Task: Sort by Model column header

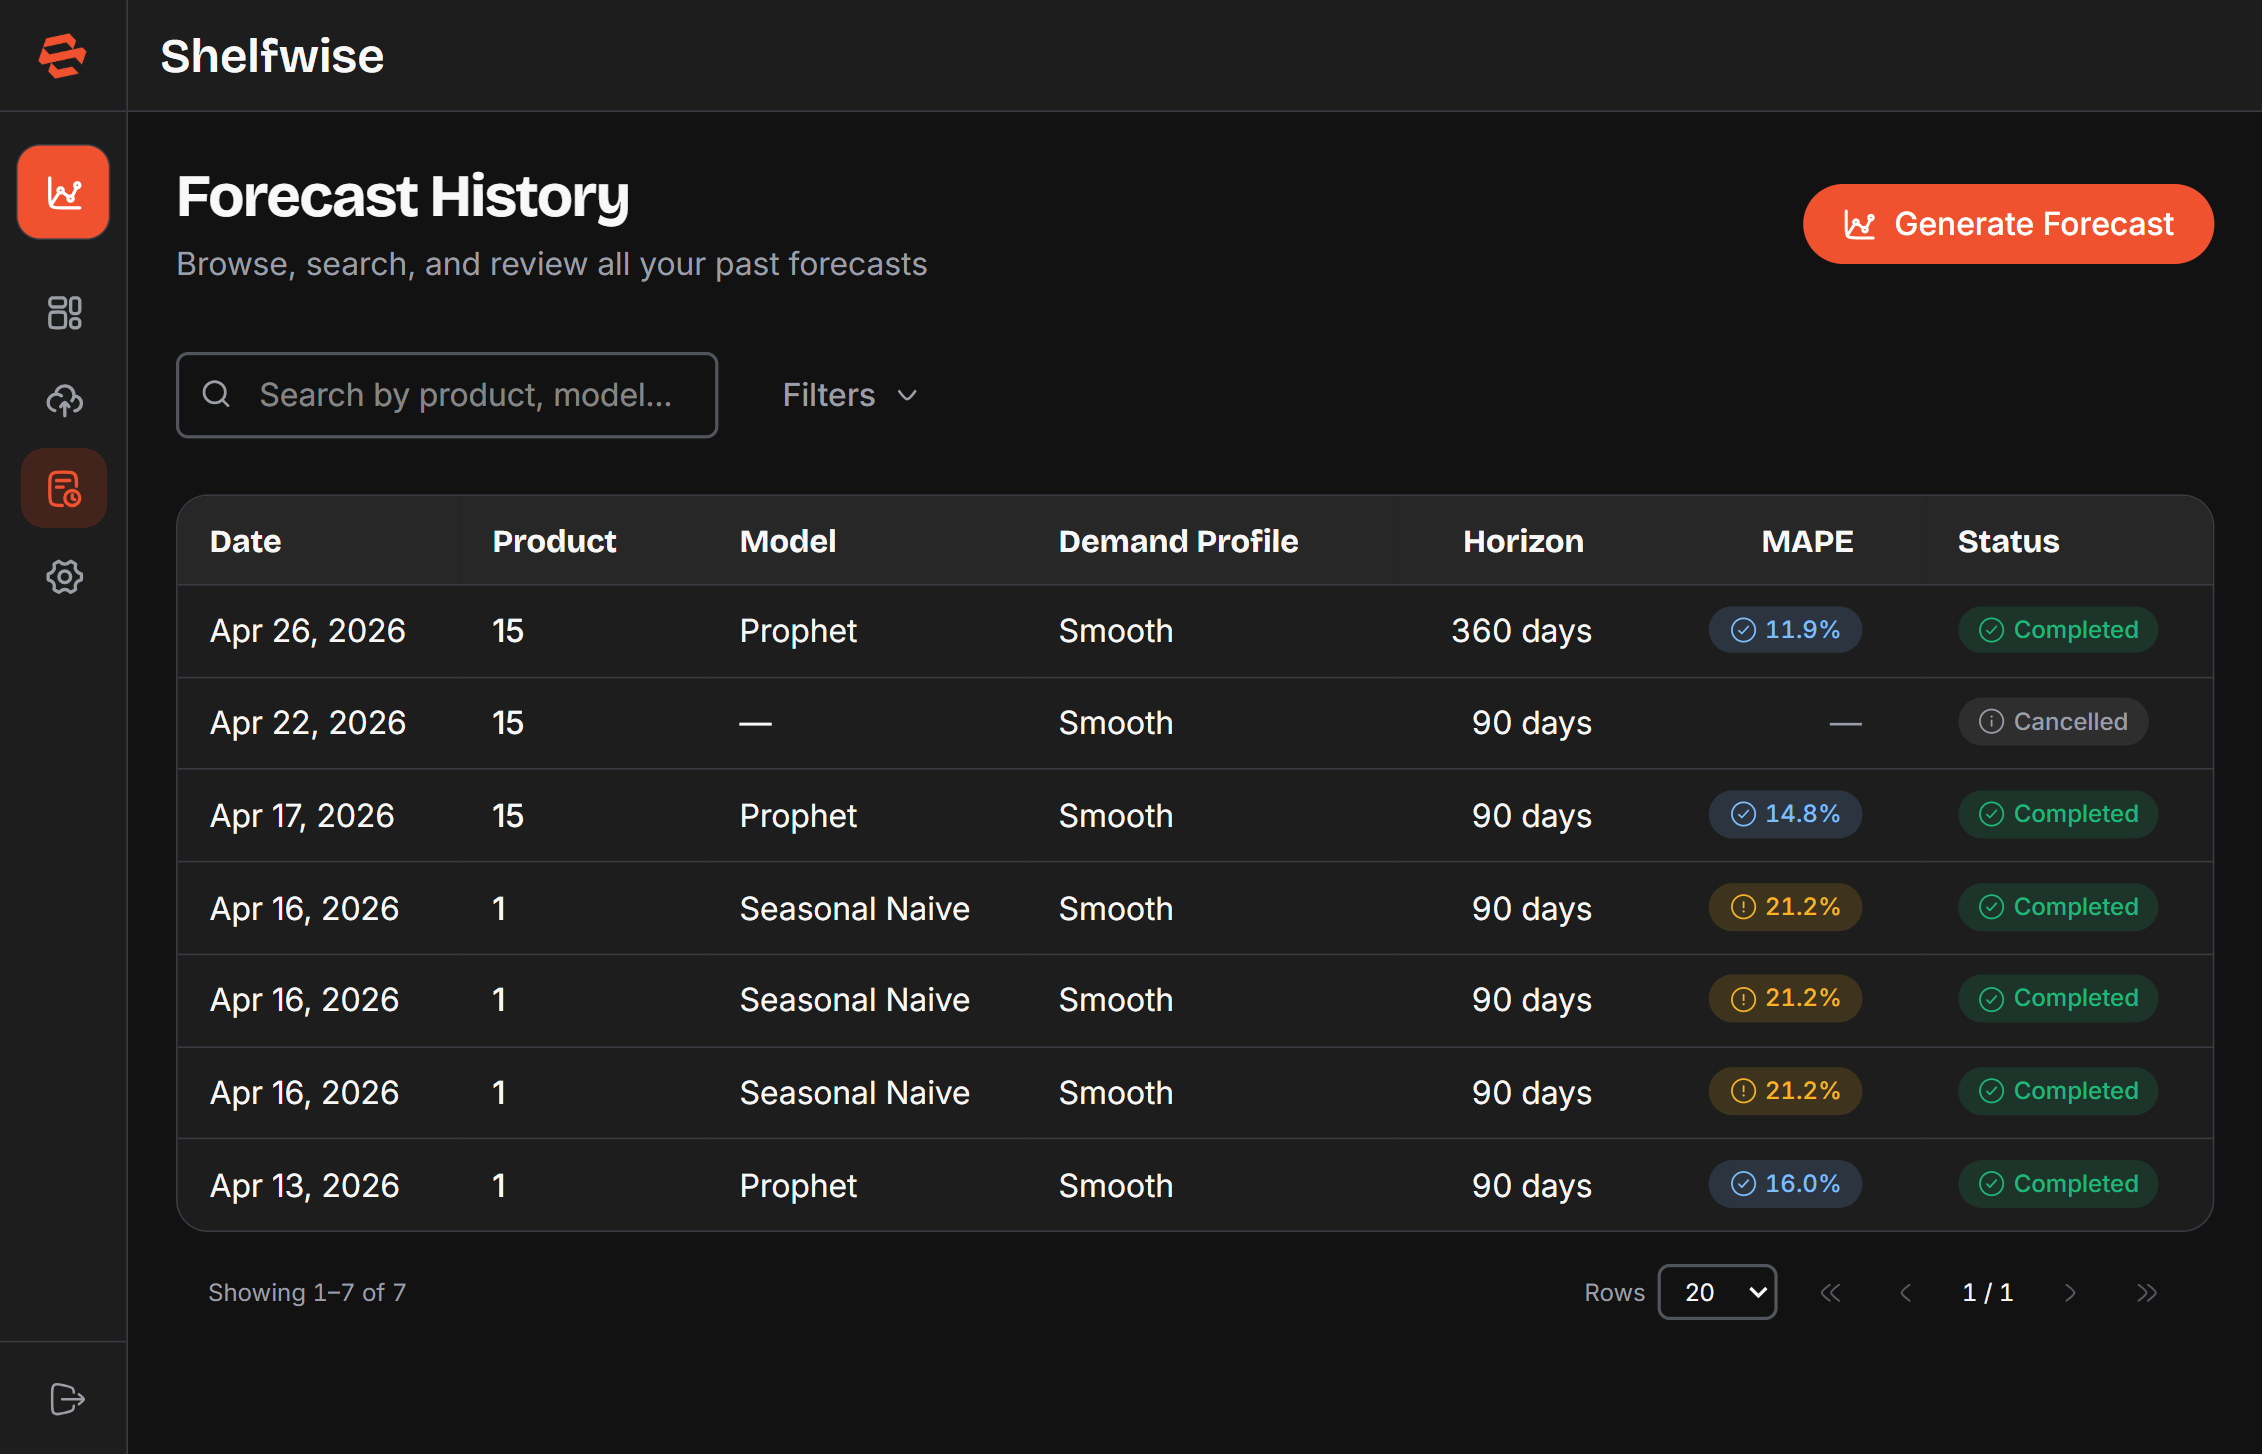Action: pyautogui.click(x=788, y=541)
